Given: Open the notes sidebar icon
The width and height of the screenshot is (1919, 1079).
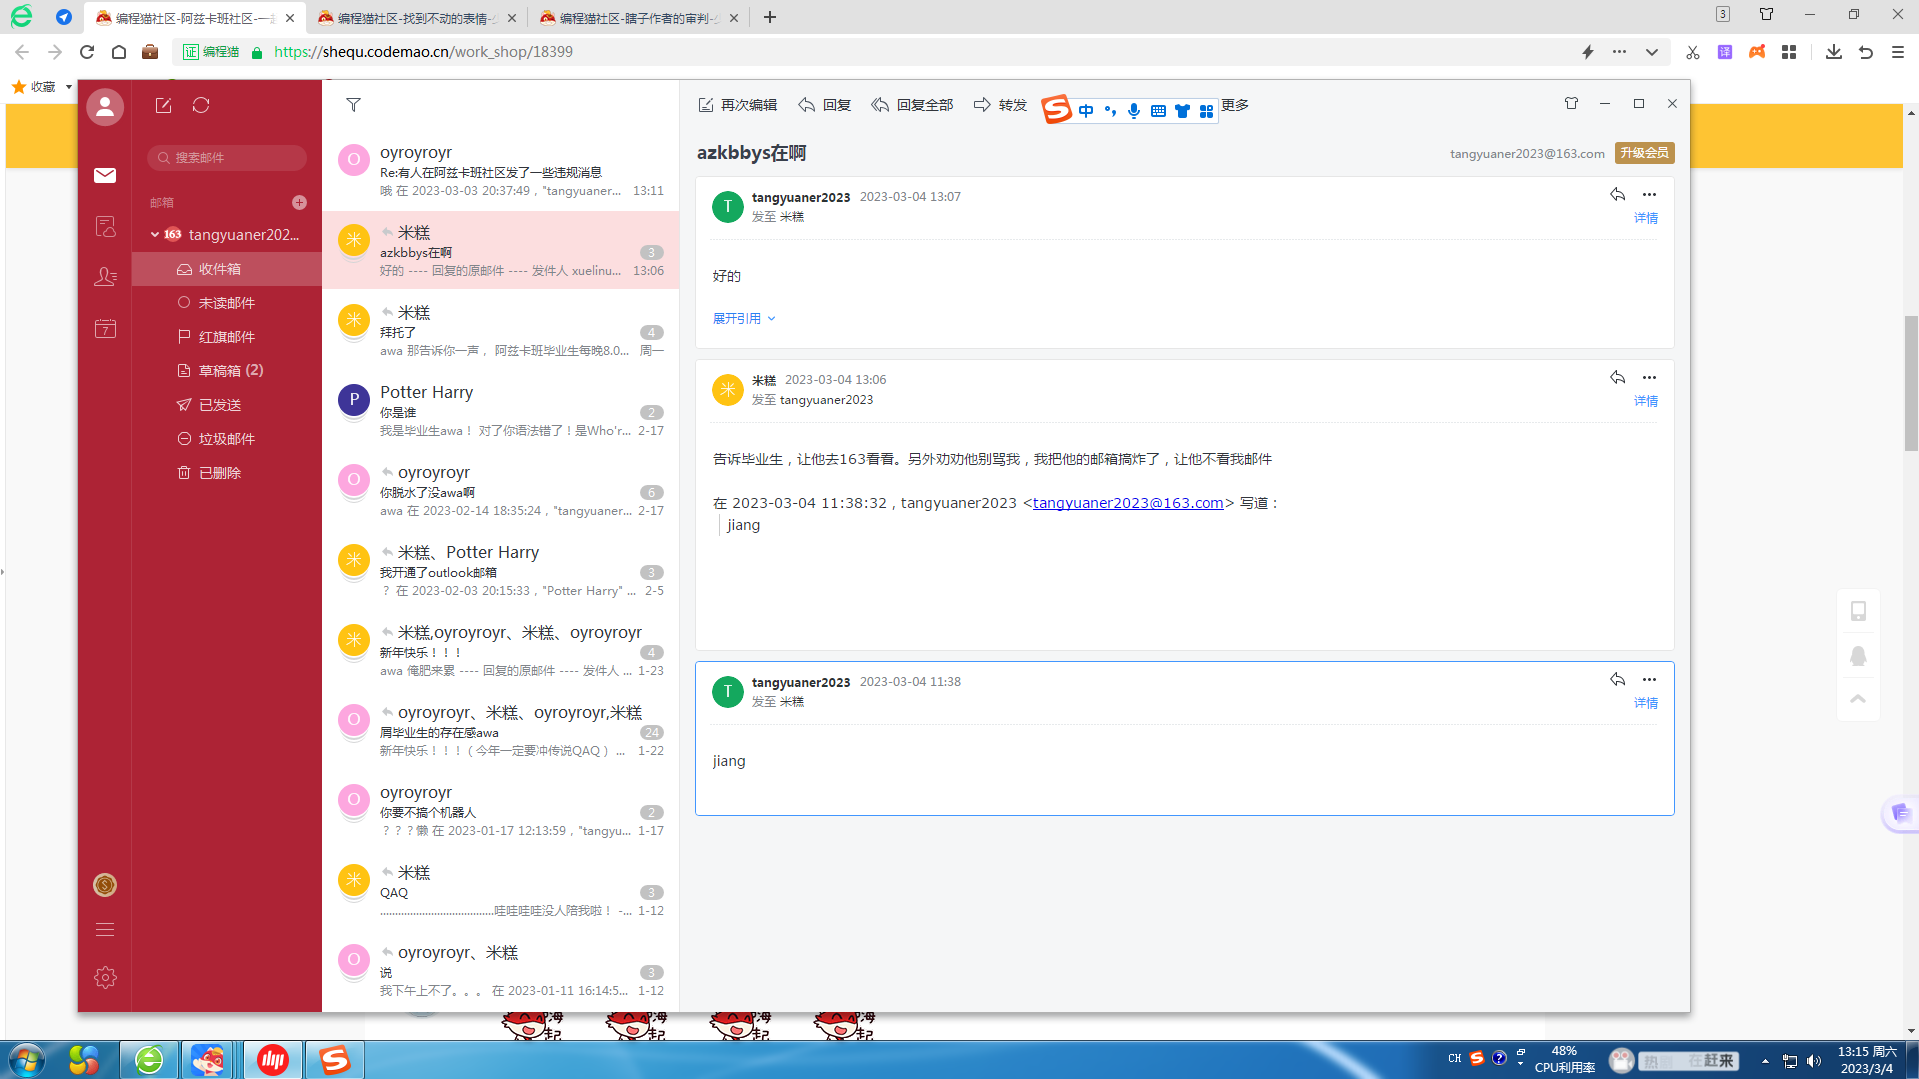Looking at the screenshot, I should pos(105,226).
